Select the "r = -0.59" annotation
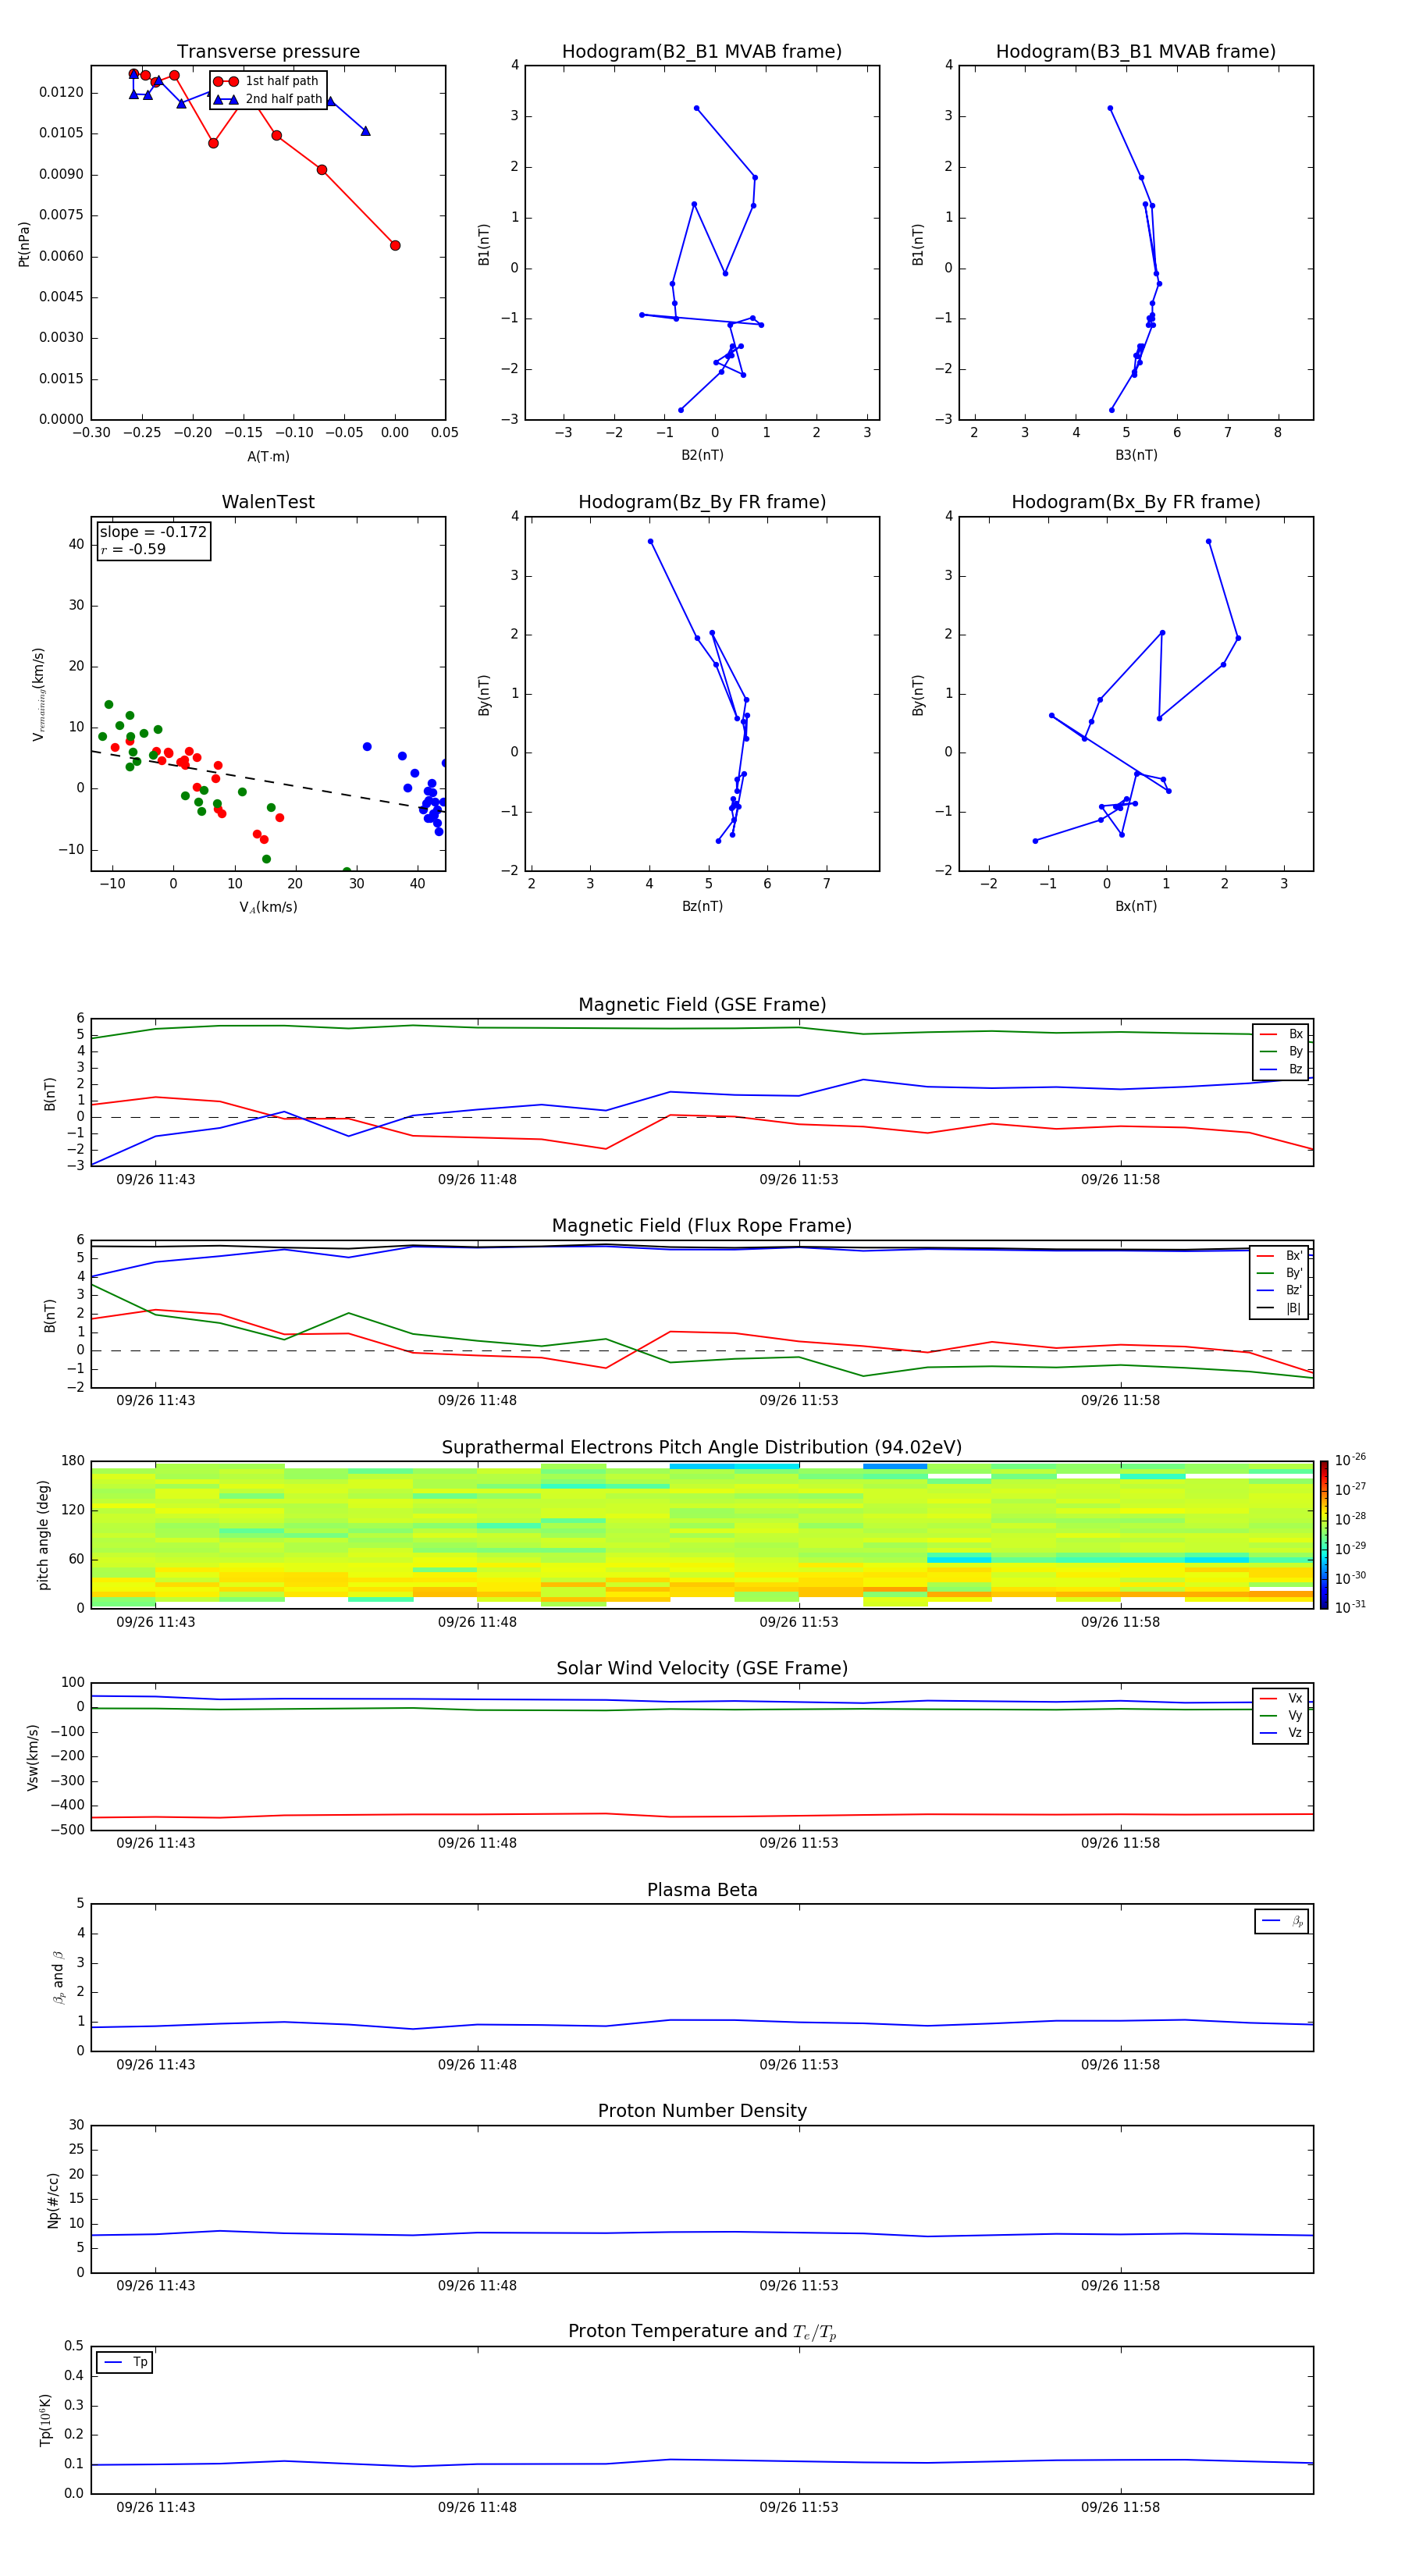1405x2576 pixels. pos(133,549)
